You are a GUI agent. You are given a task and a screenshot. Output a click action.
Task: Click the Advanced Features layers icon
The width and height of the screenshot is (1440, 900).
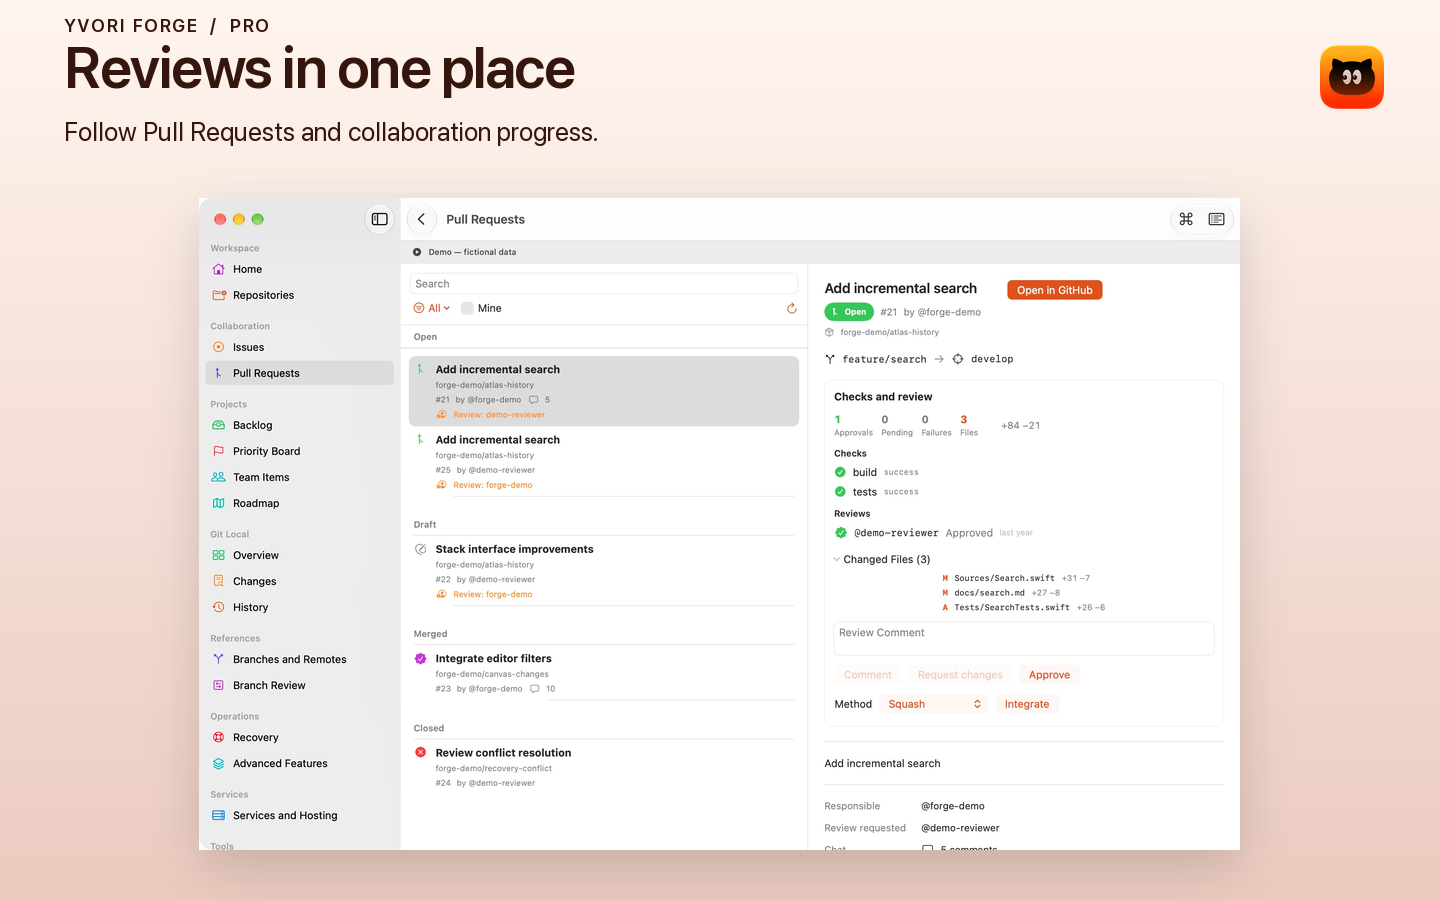219,763
